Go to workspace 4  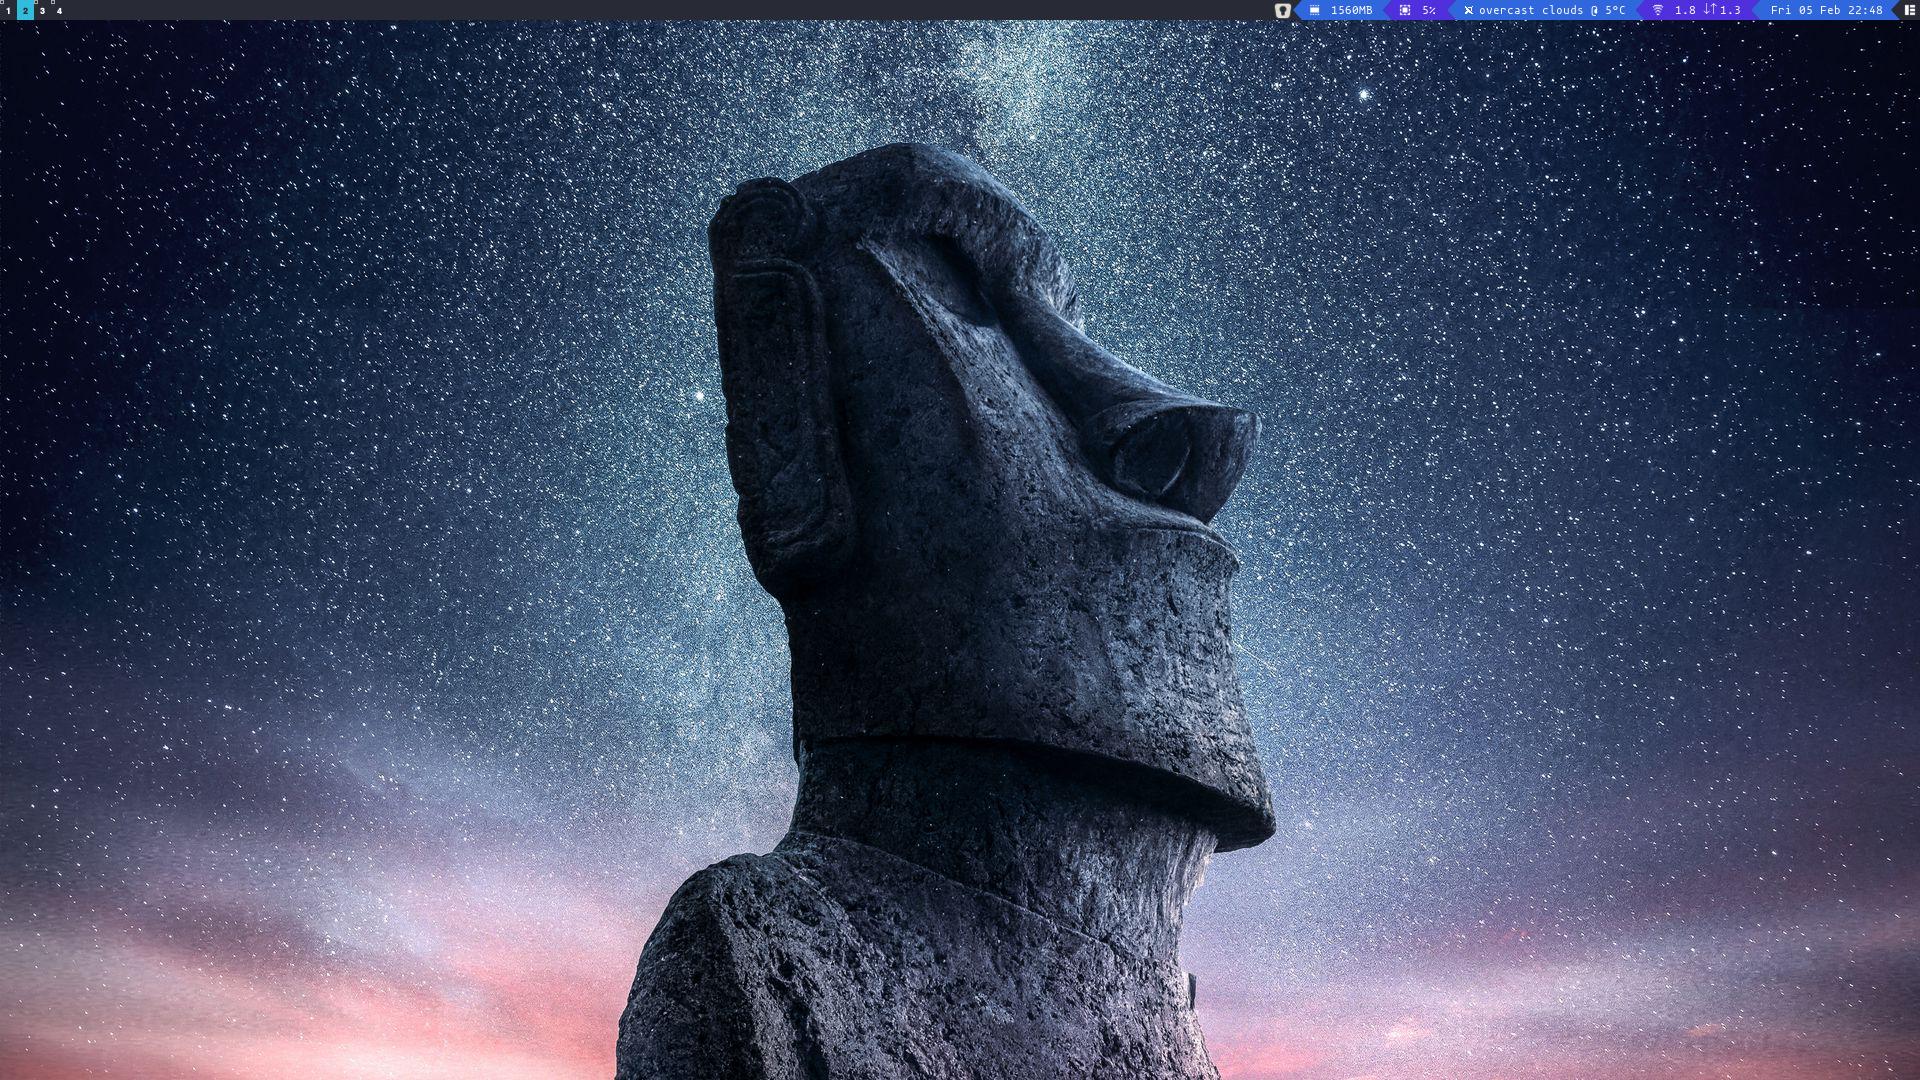[x=59, y=10]
